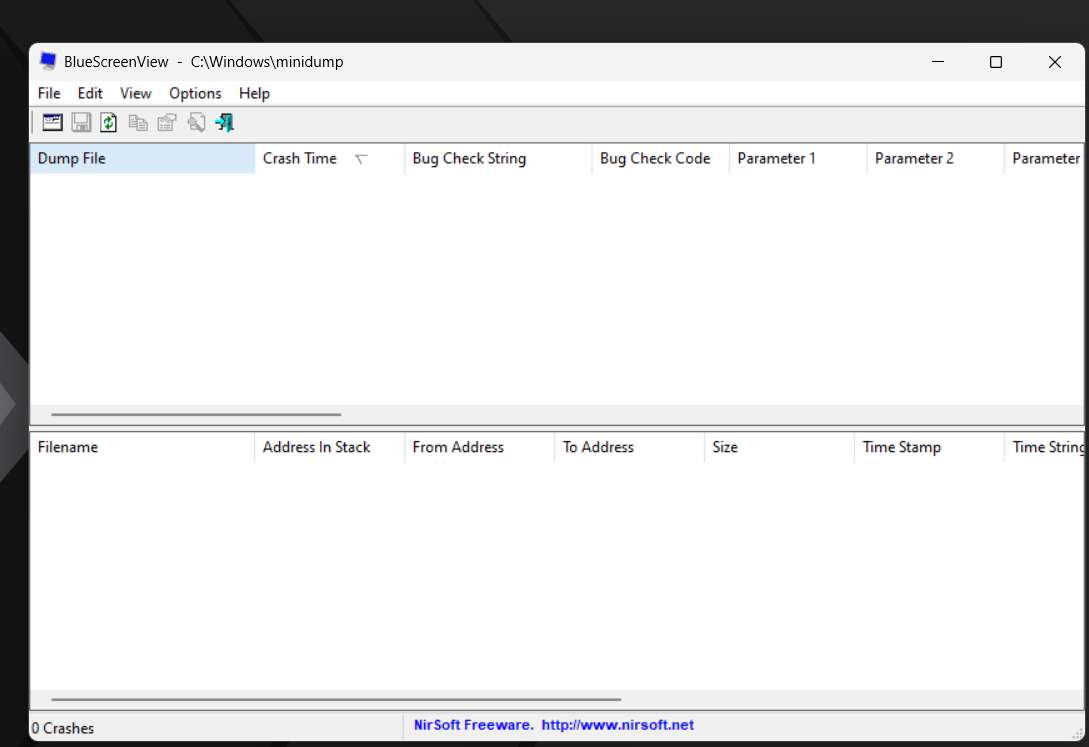Open the View menu
This screenshot has height=747, width=1089.
[135, 93]
